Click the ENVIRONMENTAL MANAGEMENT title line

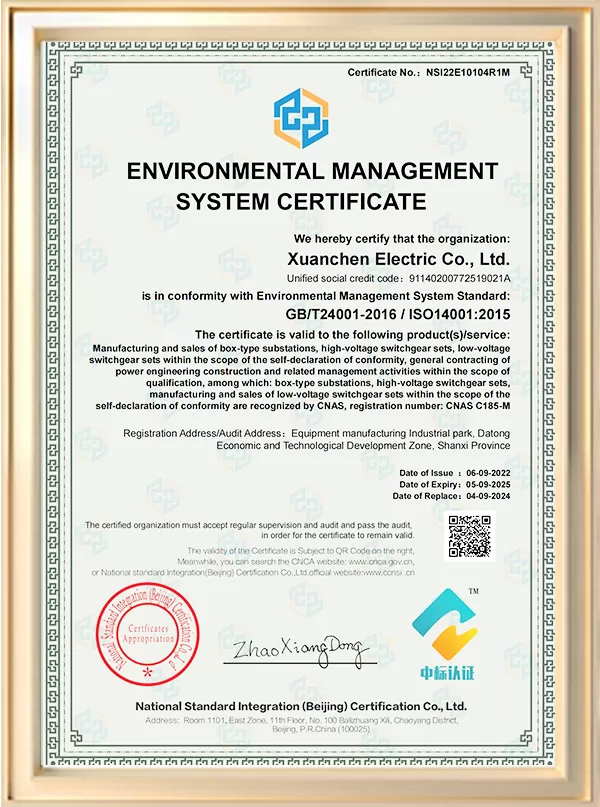(x=312, y=171)
